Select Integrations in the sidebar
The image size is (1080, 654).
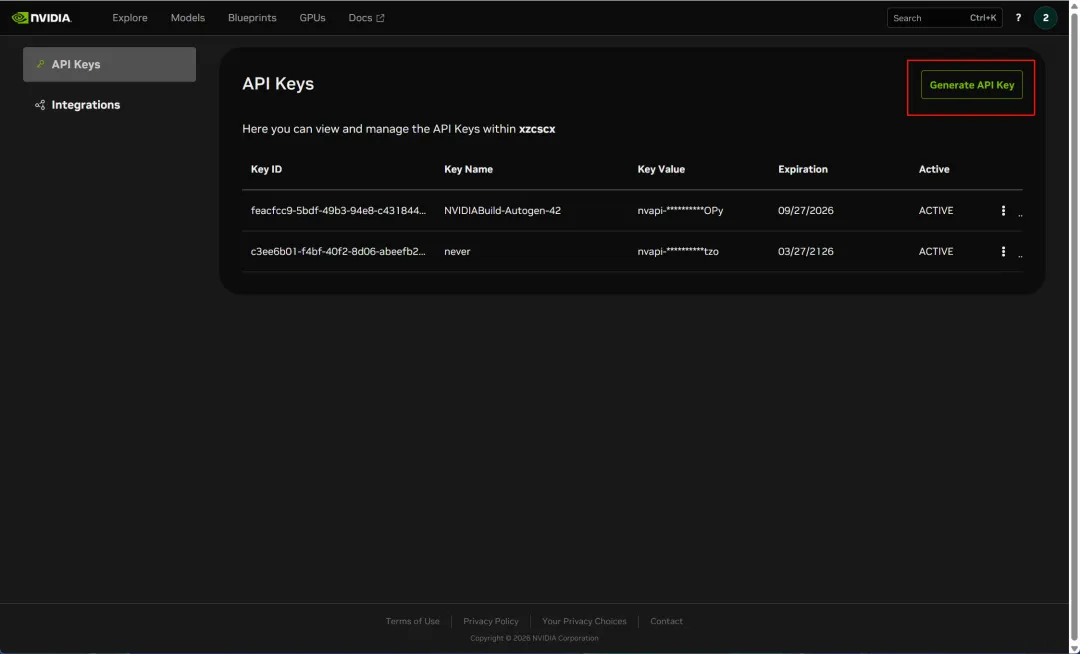pos(85,105)
